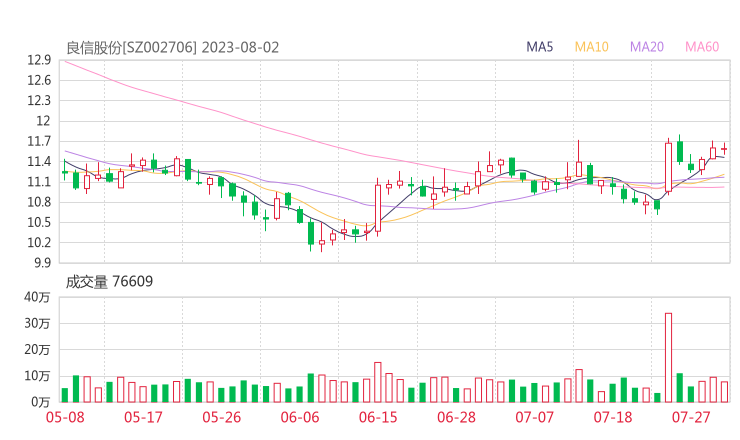This screenshot has width=740, height=440.
Task: Click the stock title 良信股份[SZ002706] 2023-08-02
Action: pyautogui.click(x=172, y=48)
